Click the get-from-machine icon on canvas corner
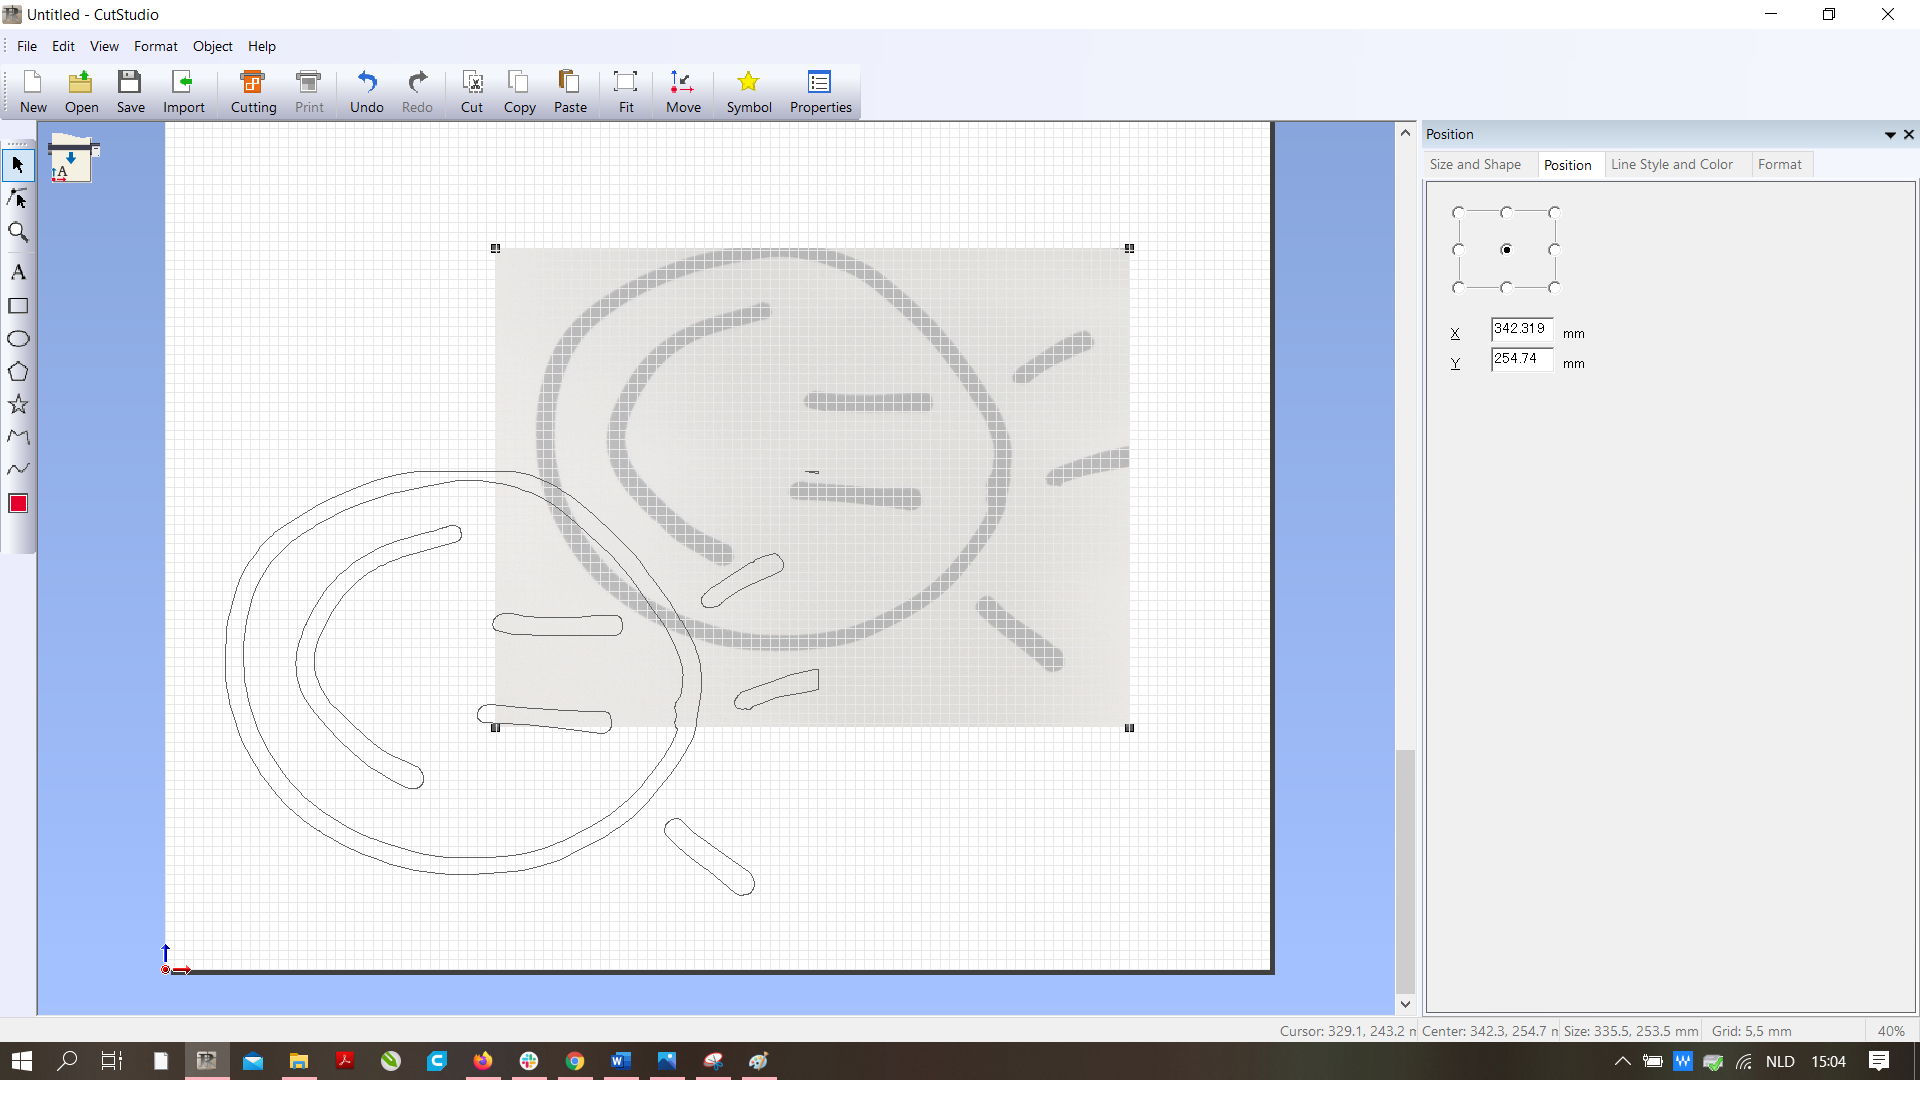This screenshot has width=1920, height=1098. click(72, 158)
